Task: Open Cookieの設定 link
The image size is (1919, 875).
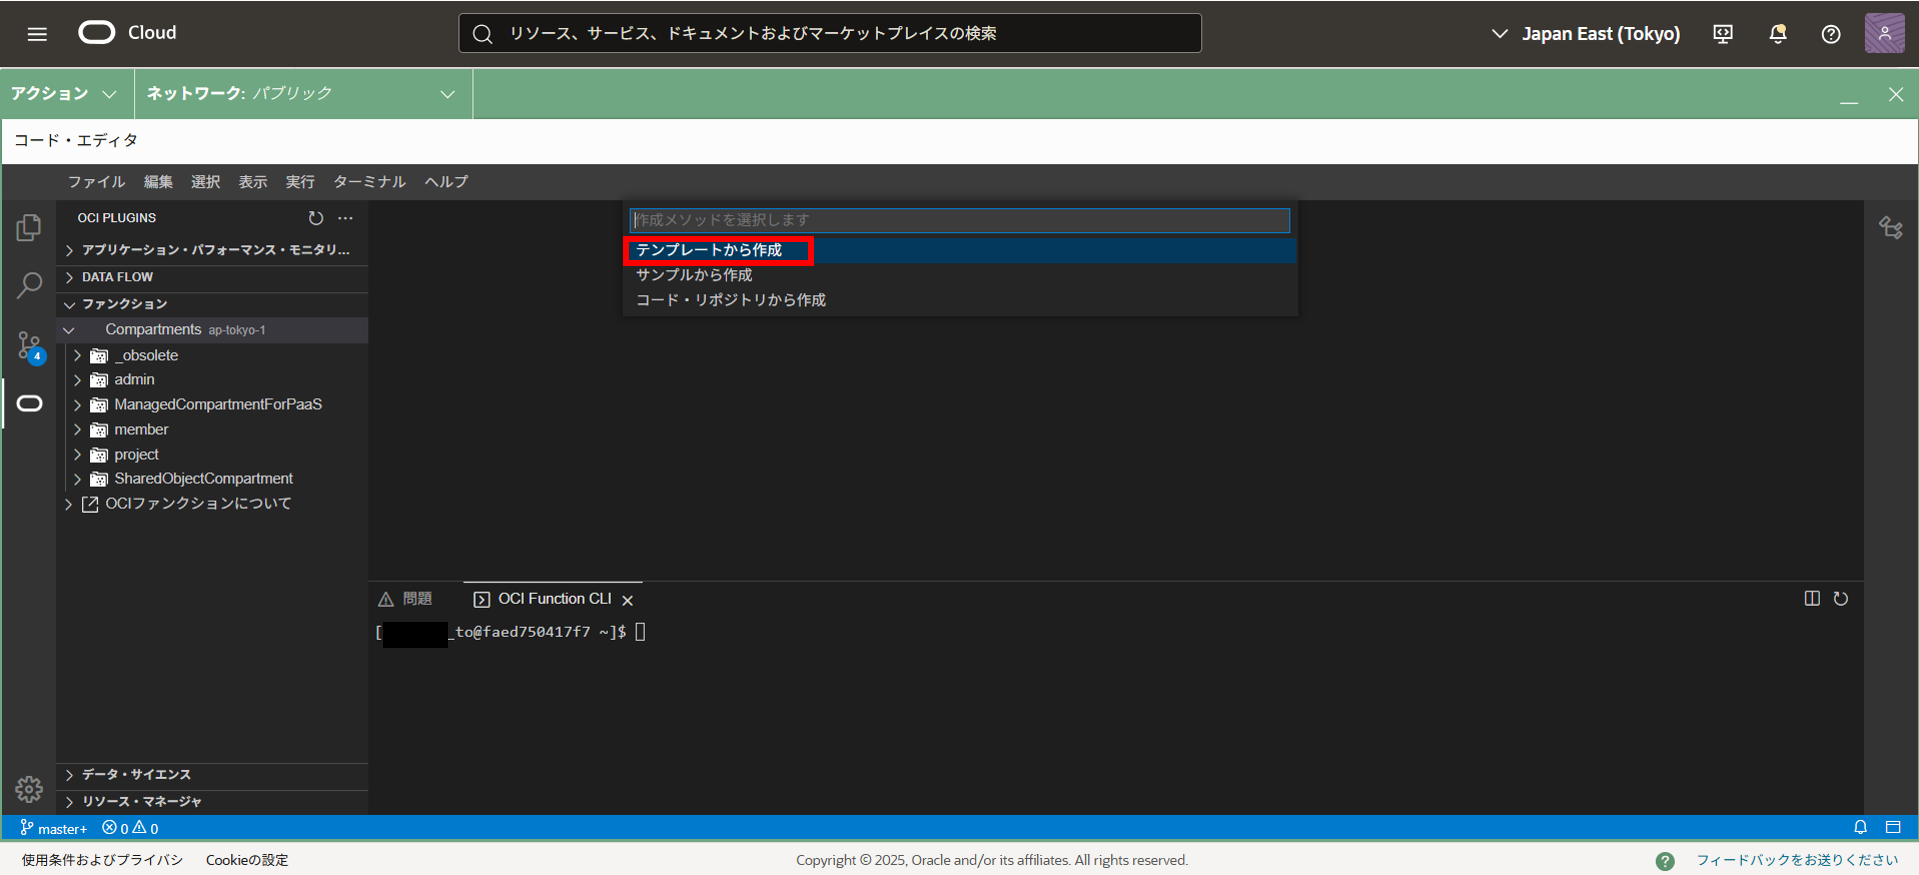Action: [x=247, y=860]
